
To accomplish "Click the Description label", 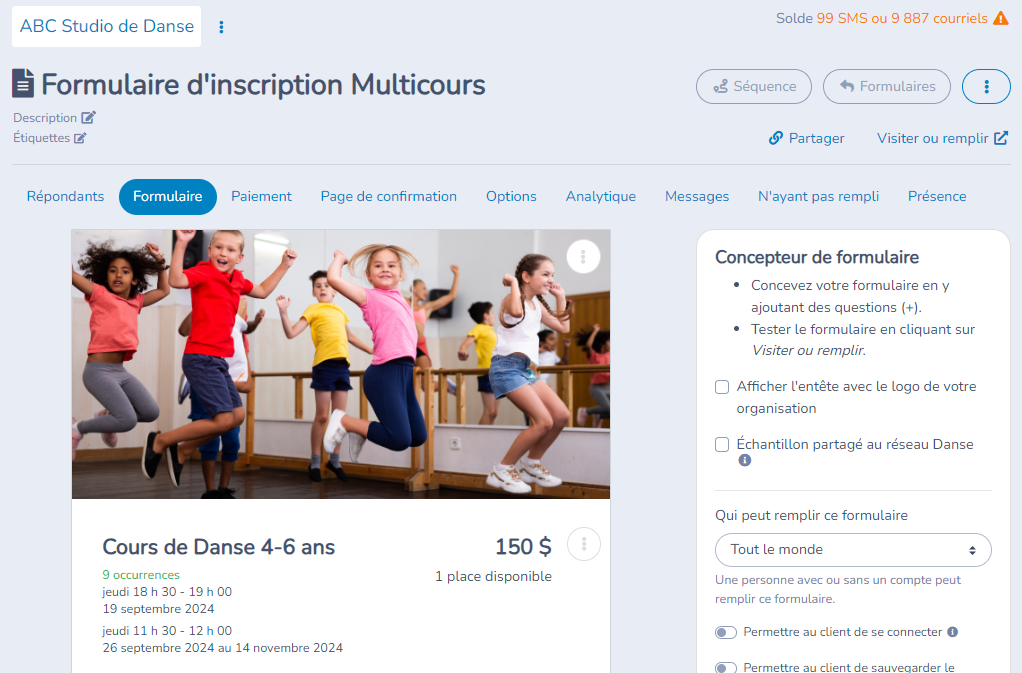I will 45,118.
